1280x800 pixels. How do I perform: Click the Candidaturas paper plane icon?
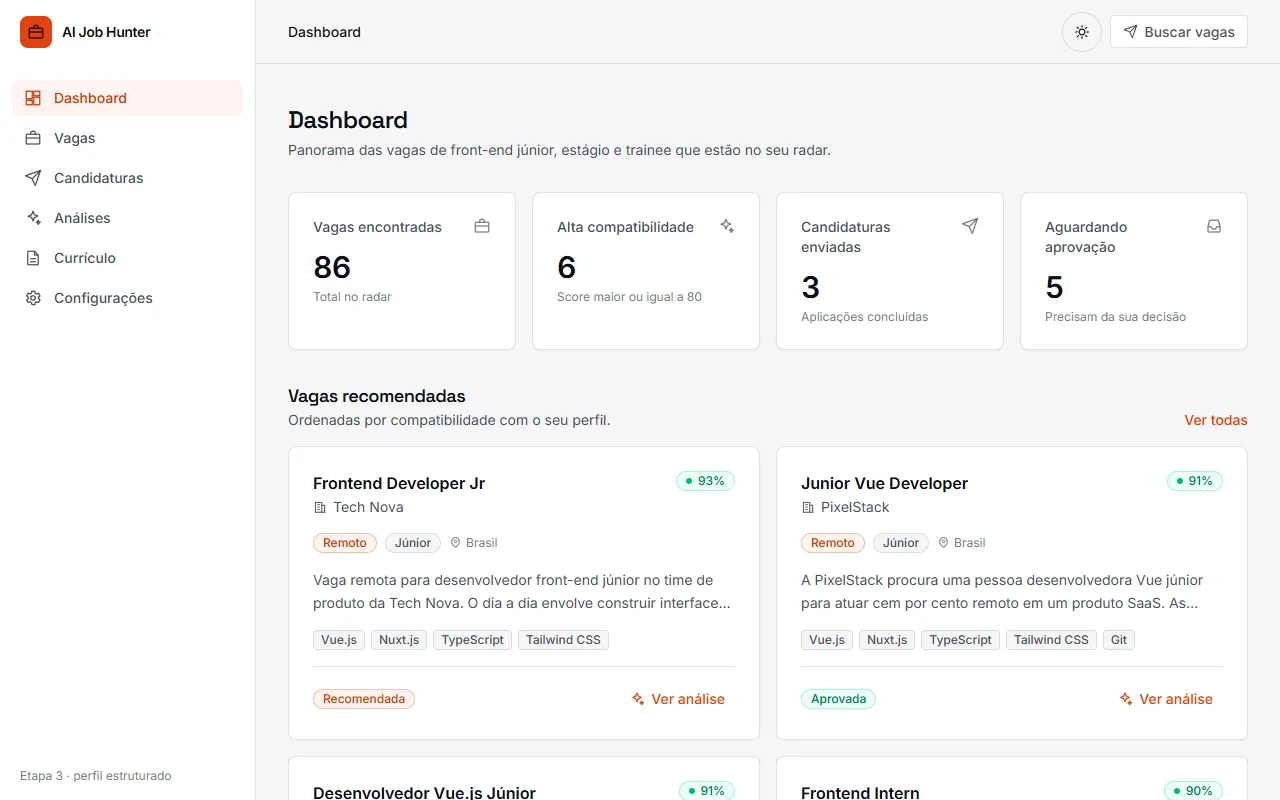(33, 178)
